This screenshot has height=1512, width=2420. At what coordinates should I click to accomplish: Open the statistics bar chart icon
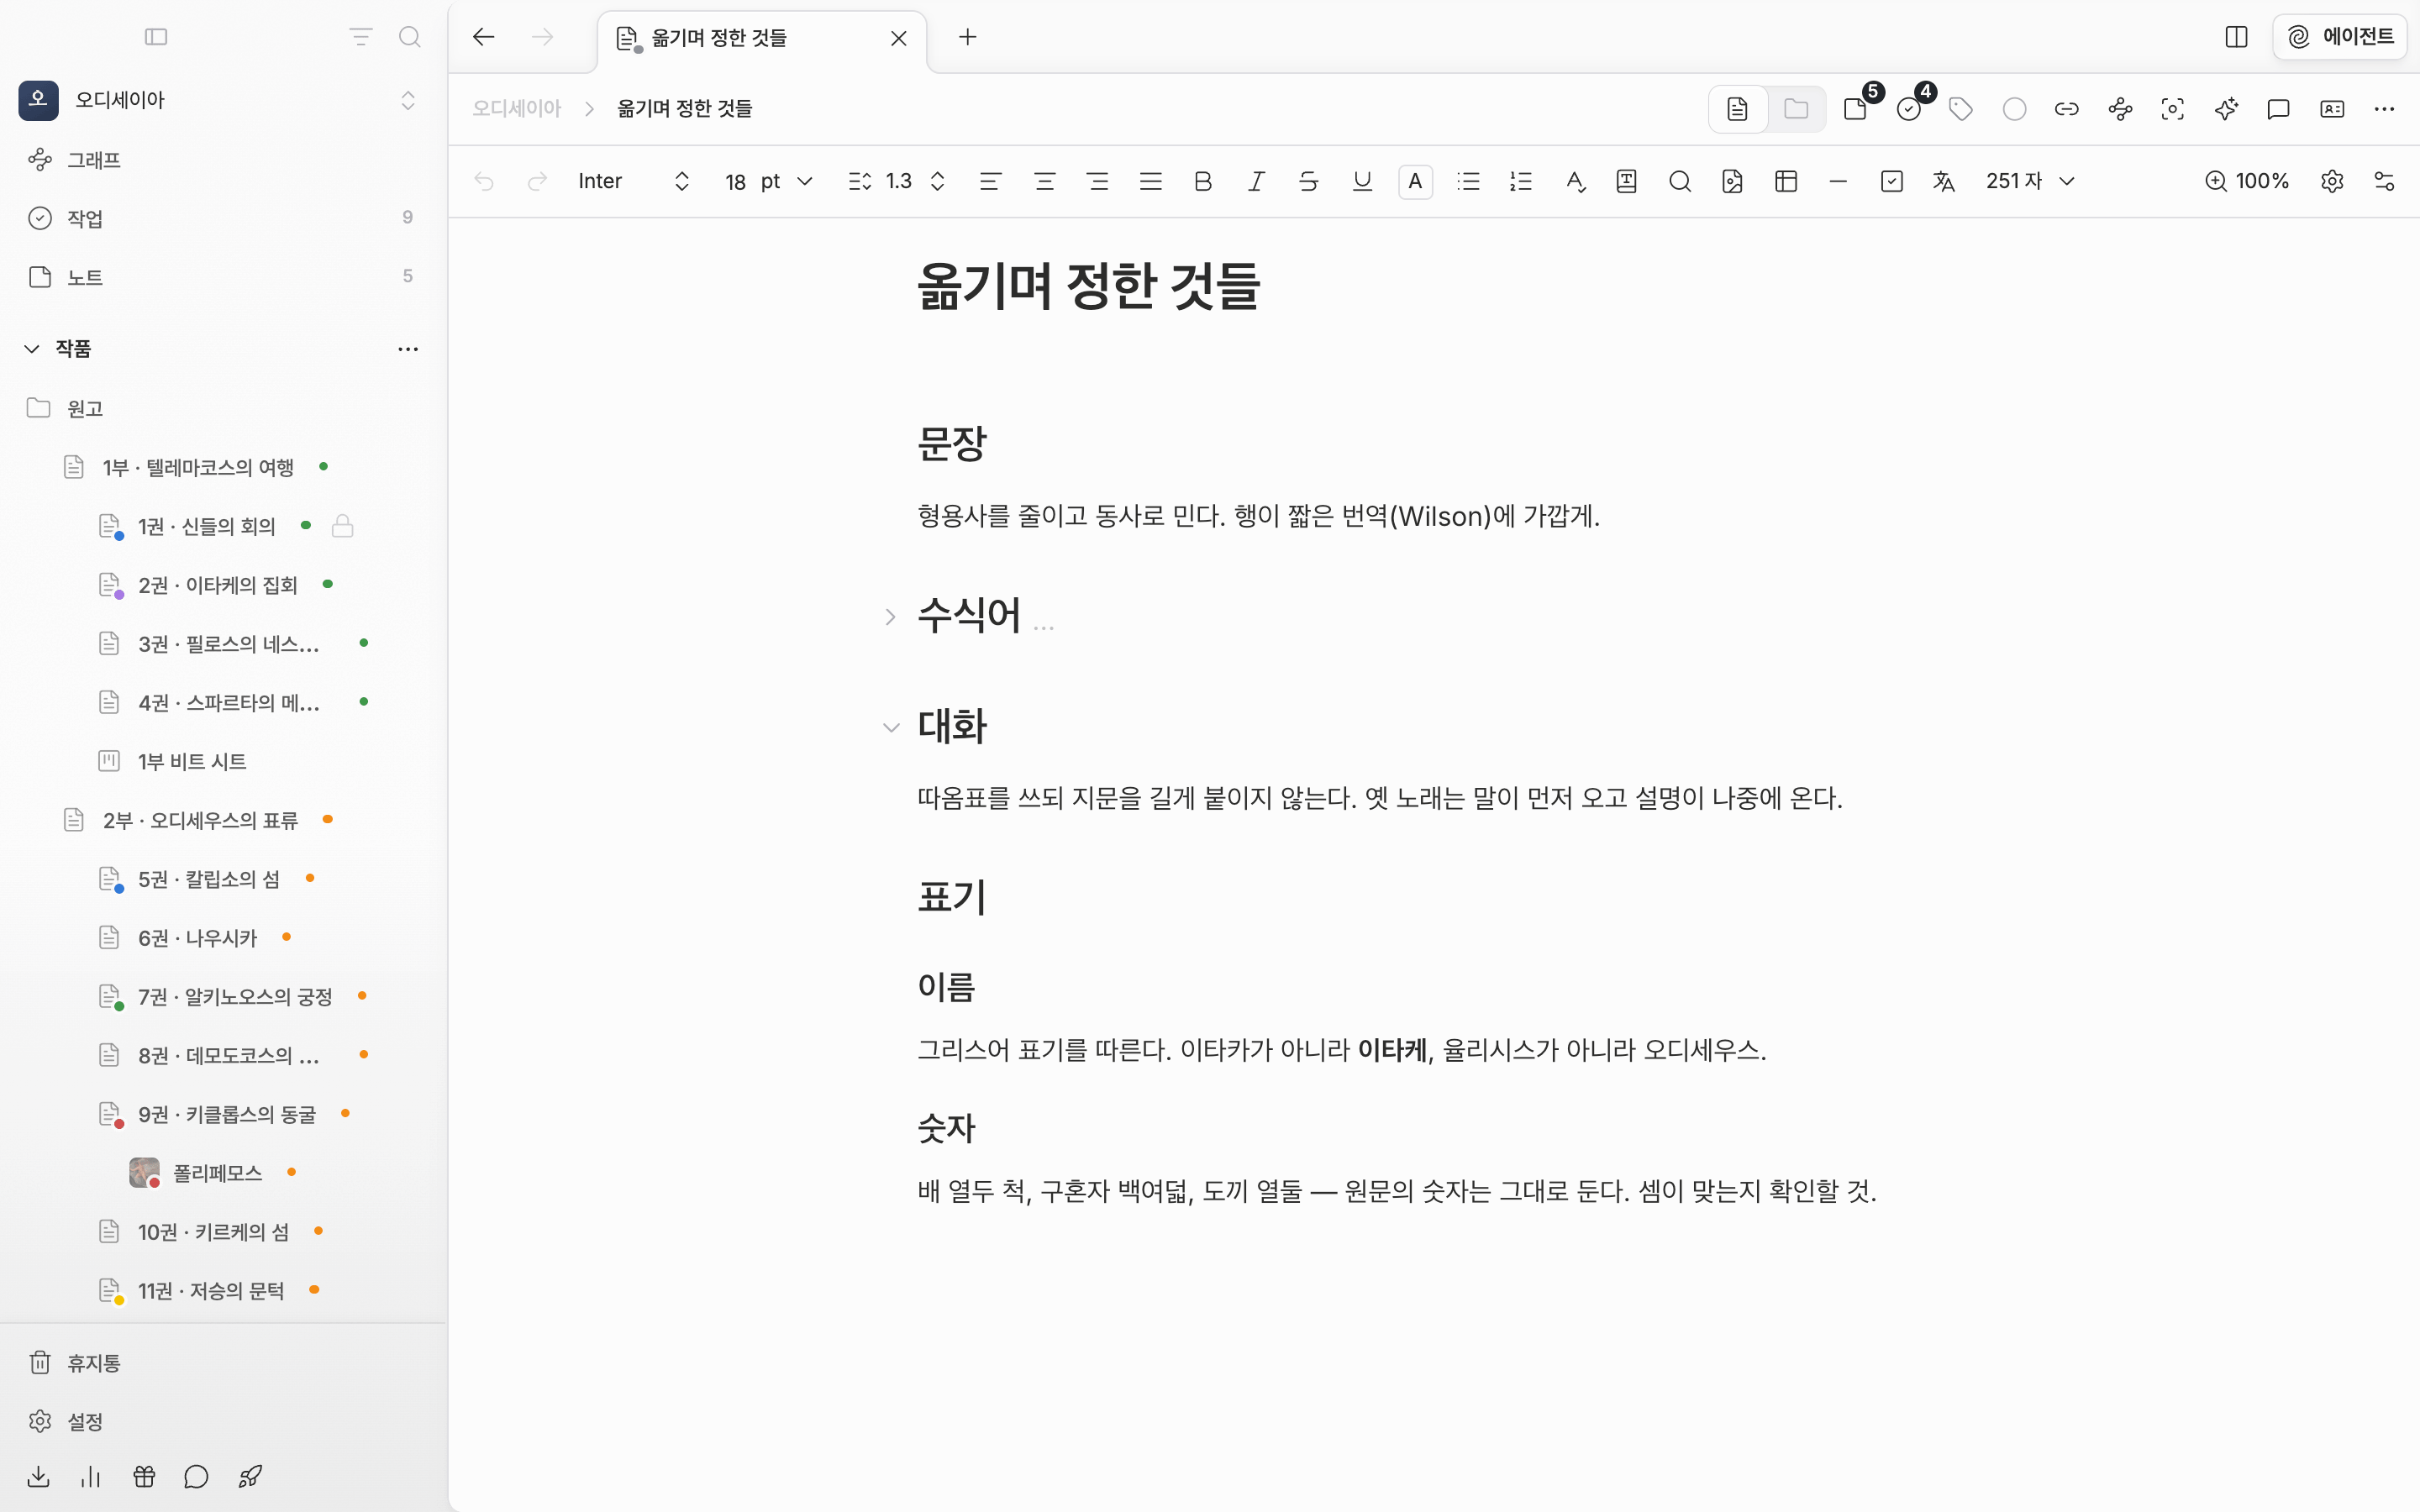pos(91,1476)
